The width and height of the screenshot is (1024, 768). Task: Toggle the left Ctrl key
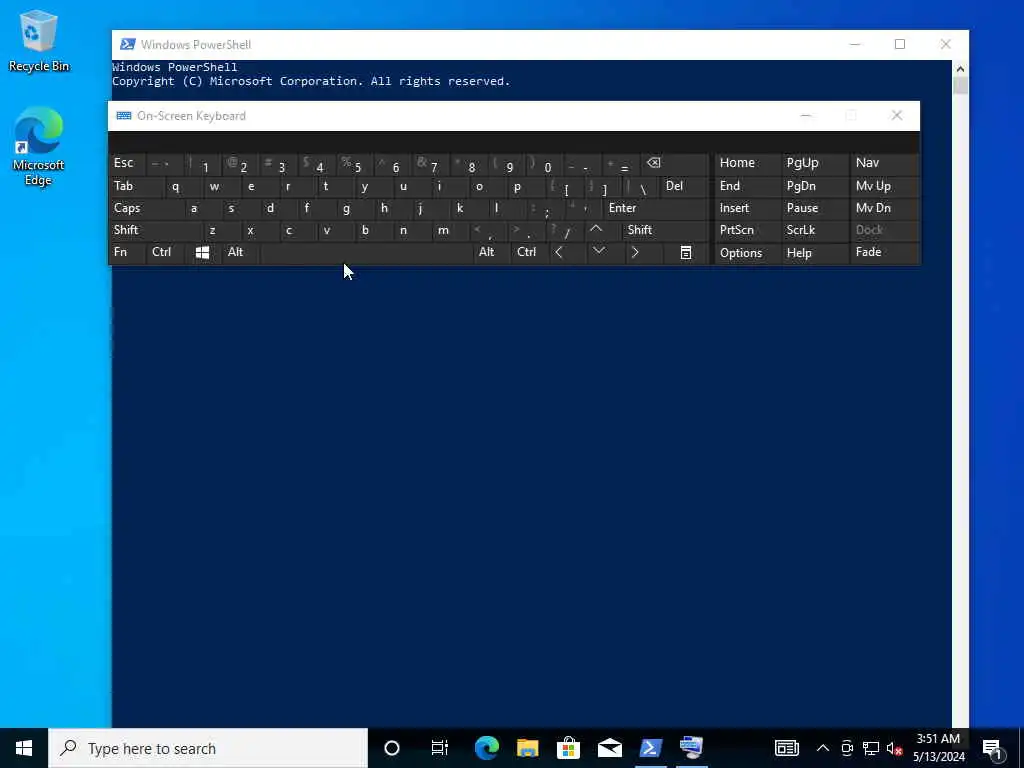[x=165, y=253]
